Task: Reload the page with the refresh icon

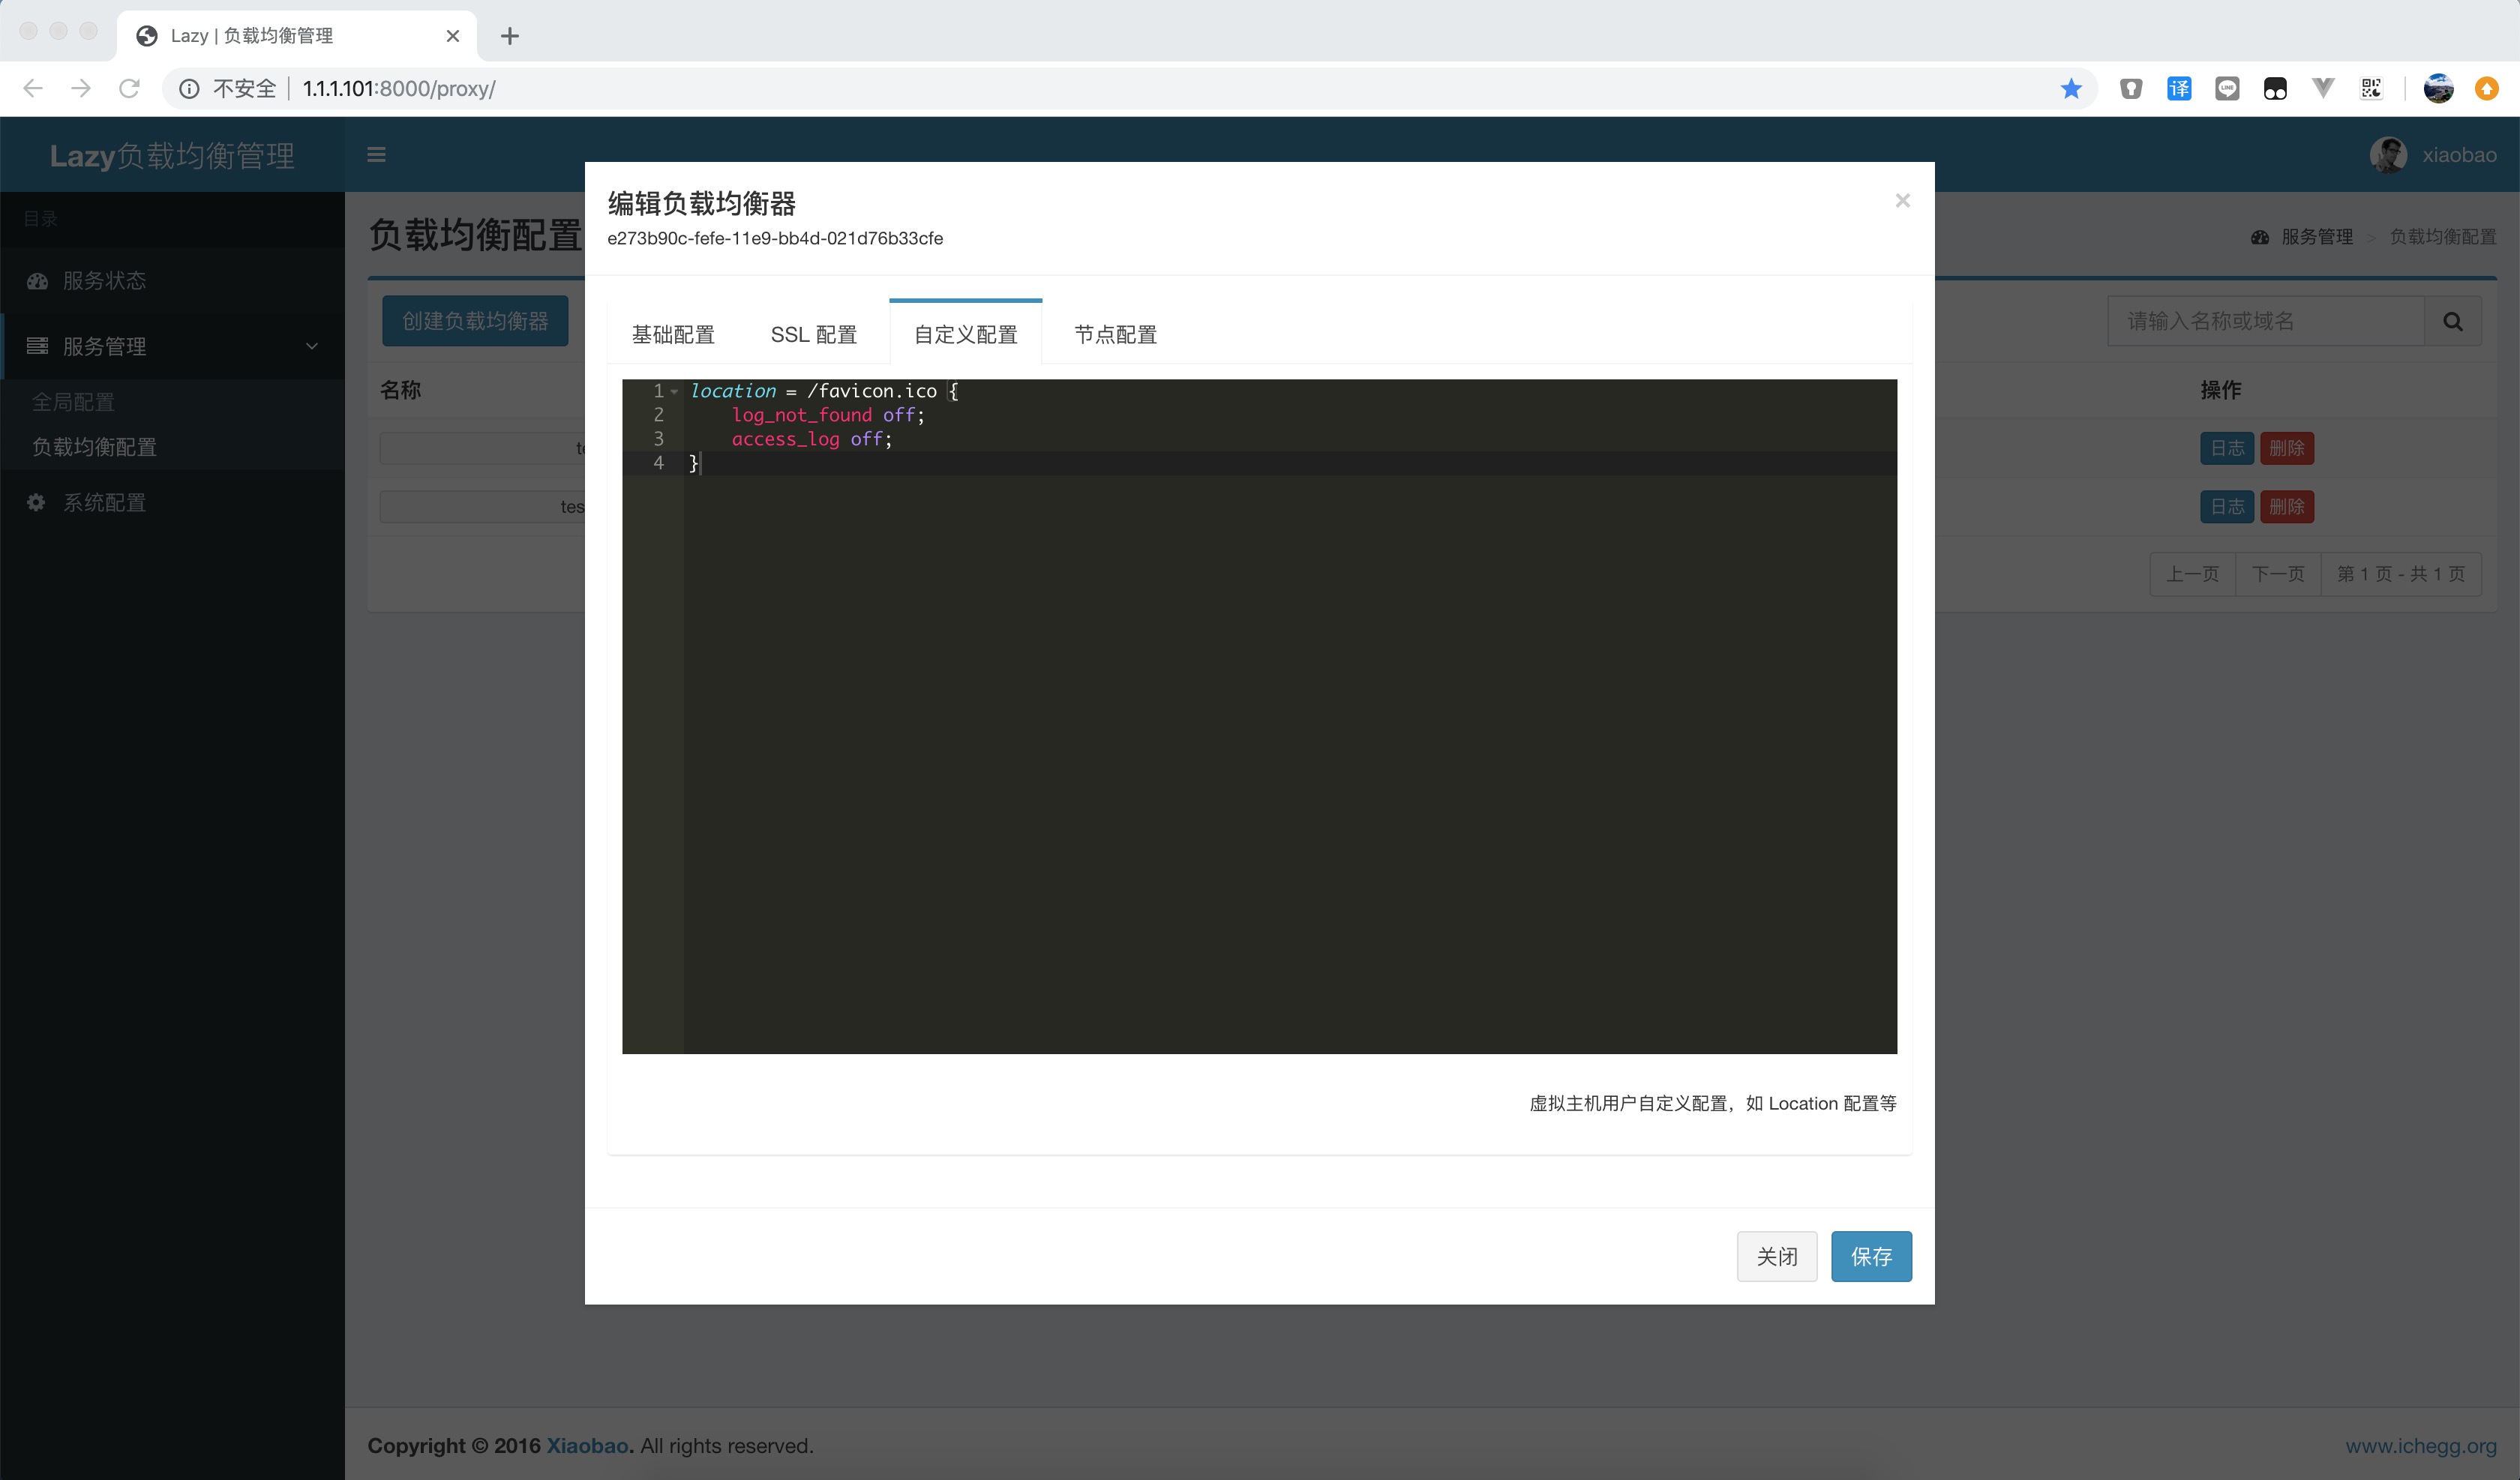Action: click(129, 89)
